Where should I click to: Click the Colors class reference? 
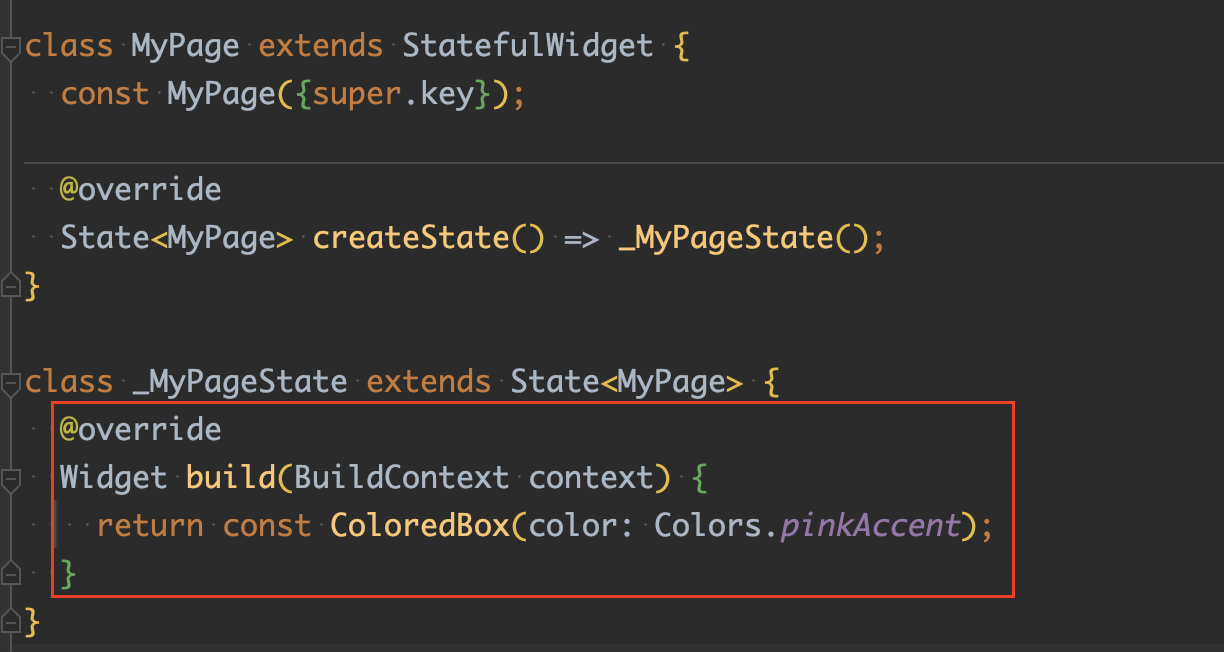(708, 525)
